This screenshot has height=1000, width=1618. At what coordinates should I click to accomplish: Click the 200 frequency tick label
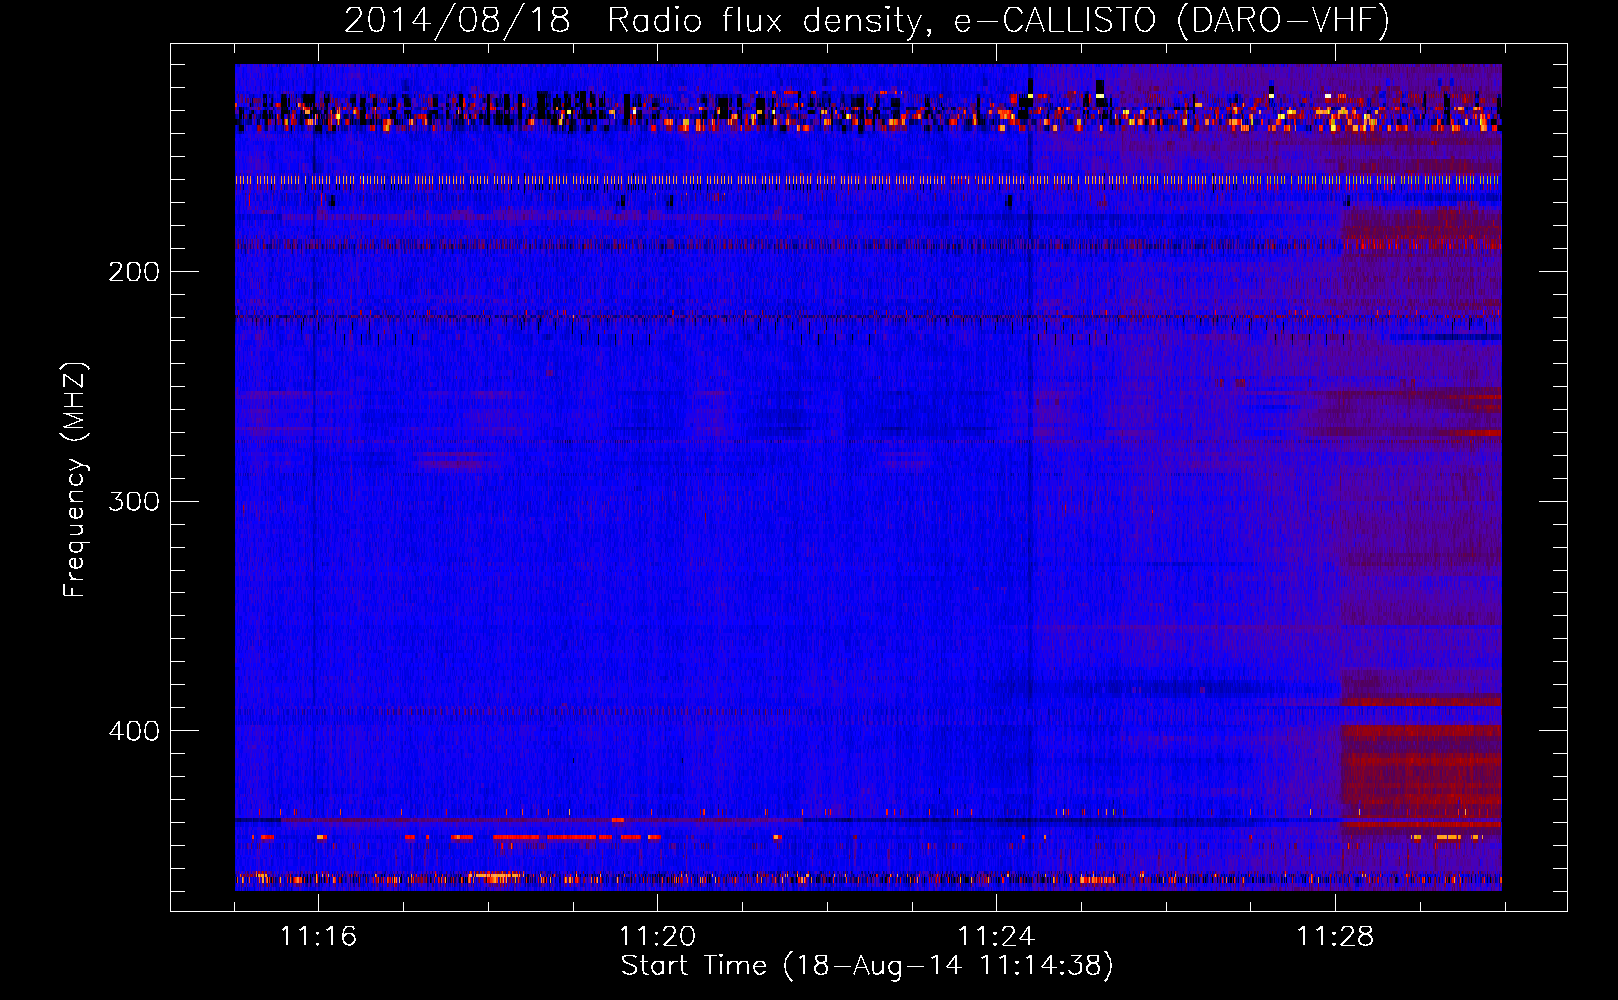(x=134, y=272)
